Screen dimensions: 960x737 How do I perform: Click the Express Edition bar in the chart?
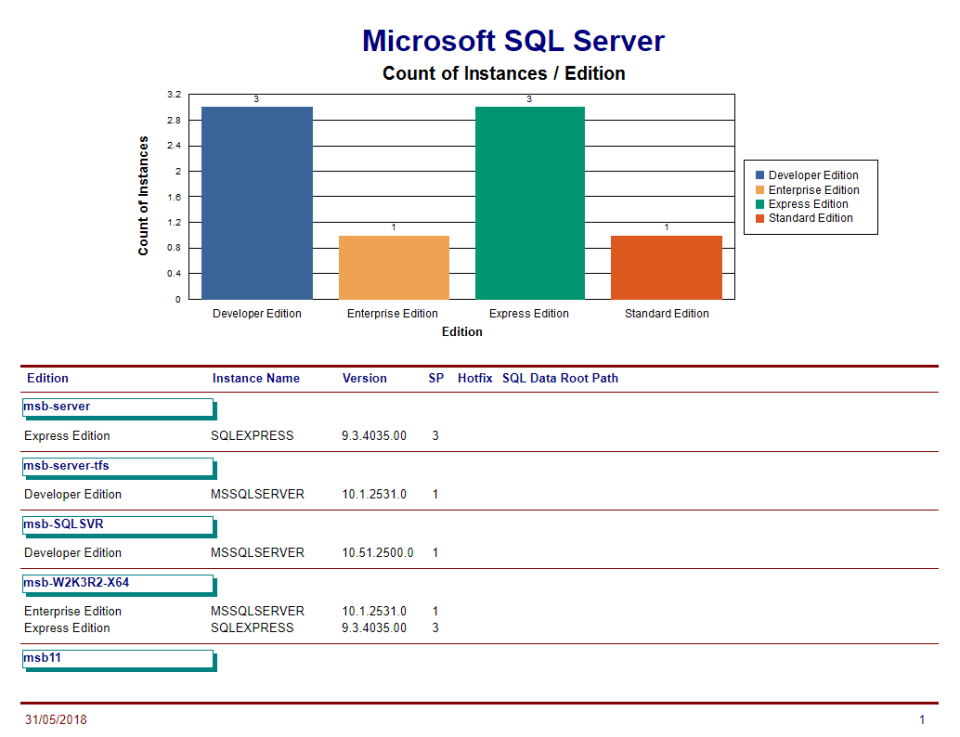(x=529, y=200)
